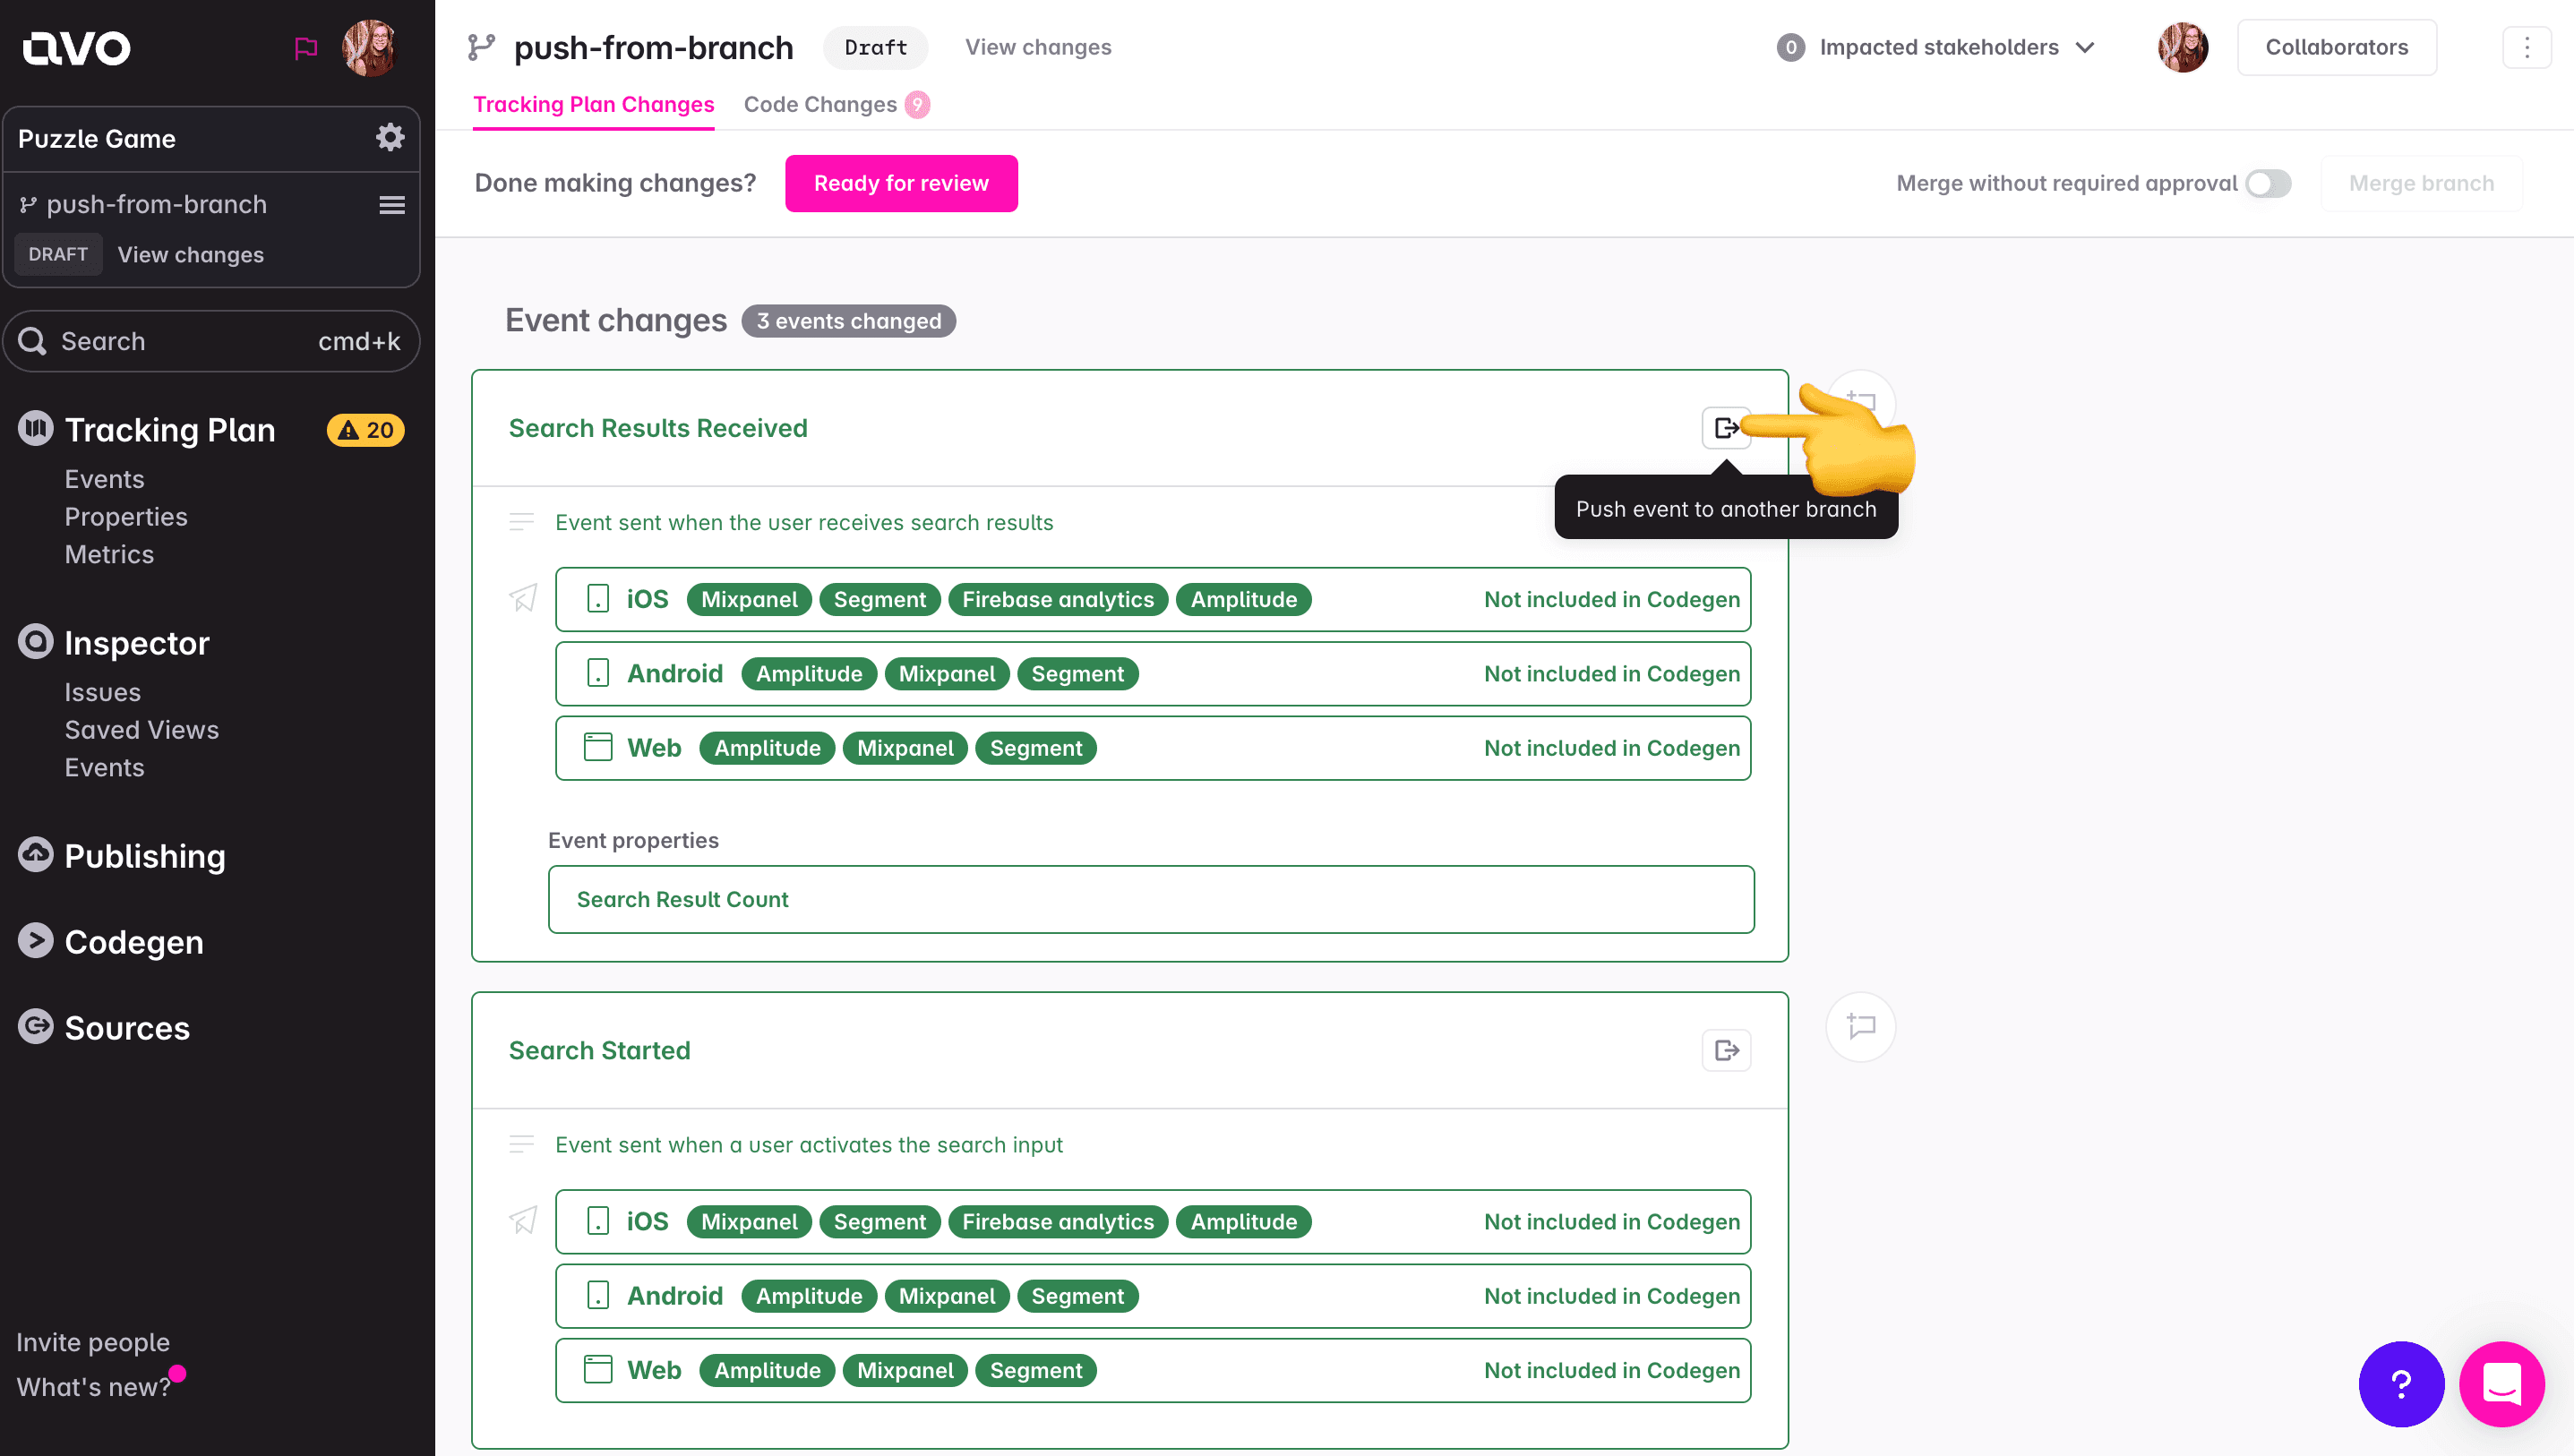Click the Ready for review button

(x=900, y=183)
